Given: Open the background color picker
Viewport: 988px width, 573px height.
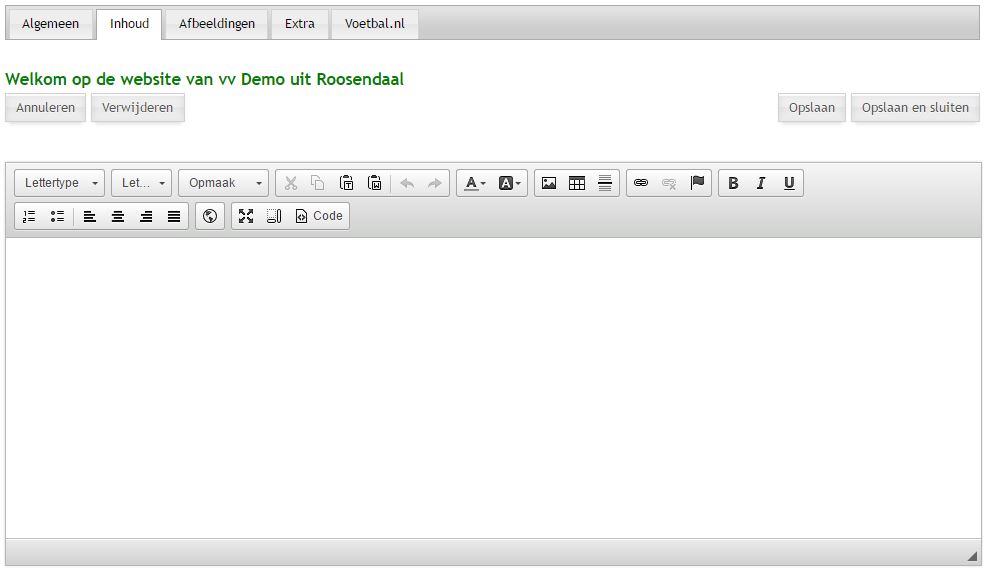Looking at the screenshot, I should click(x=509, y=183).
